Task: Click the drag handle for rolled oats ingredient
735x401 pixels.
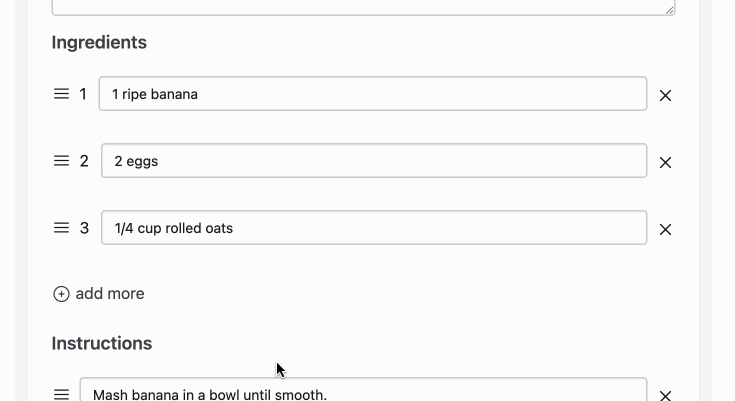Action: click(x=61, y=228)
